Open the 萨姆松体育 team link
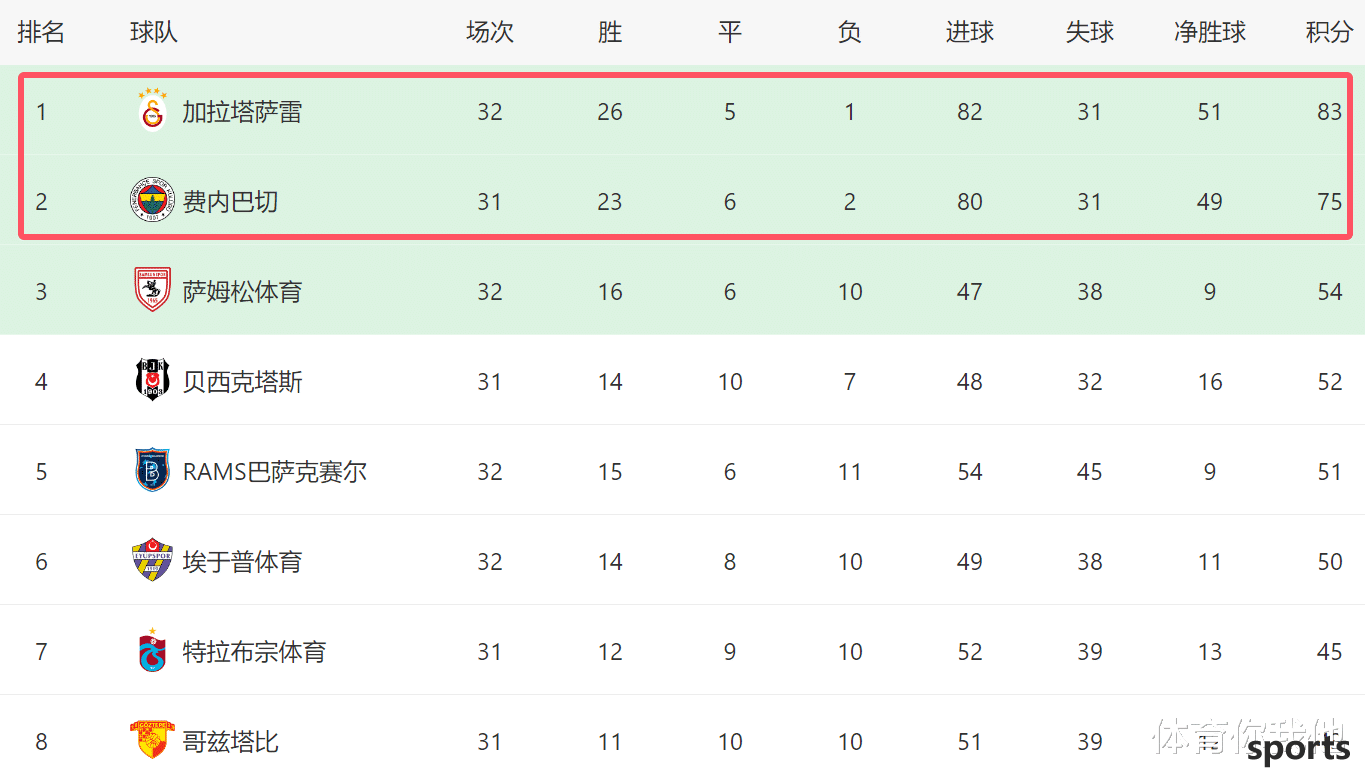This screenshot has height=780, width=1365. 242,292
